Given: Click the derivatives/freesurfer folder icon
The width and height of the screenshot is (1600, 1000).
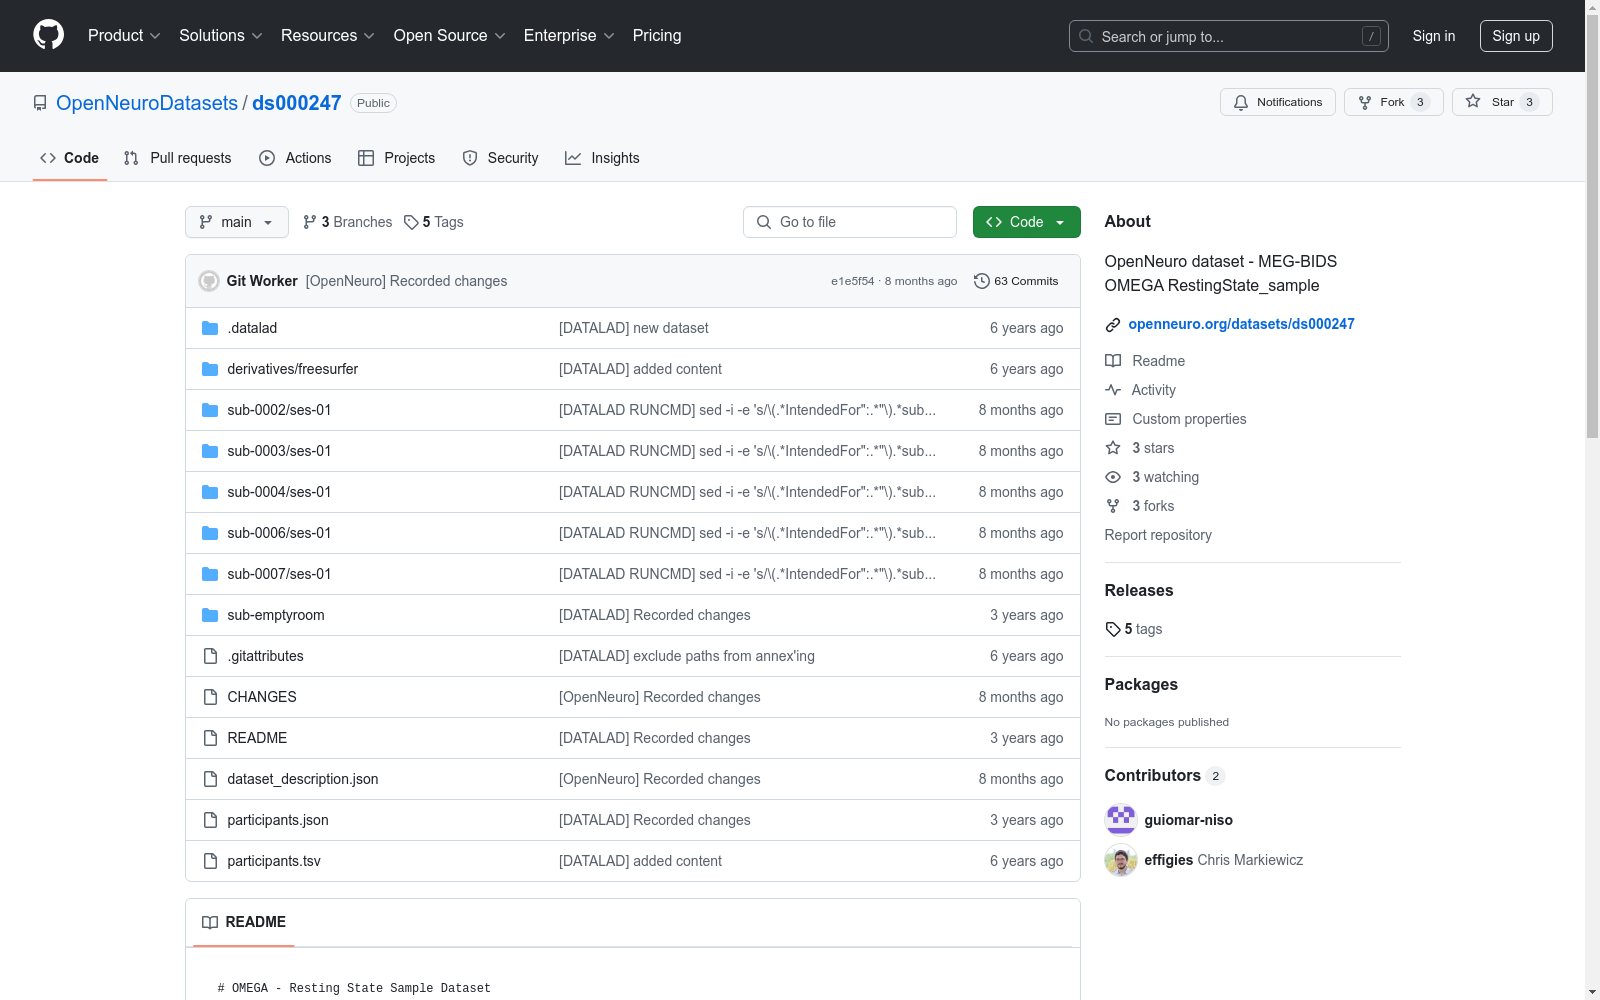Looking at the screenshot, I should [210, 369].
